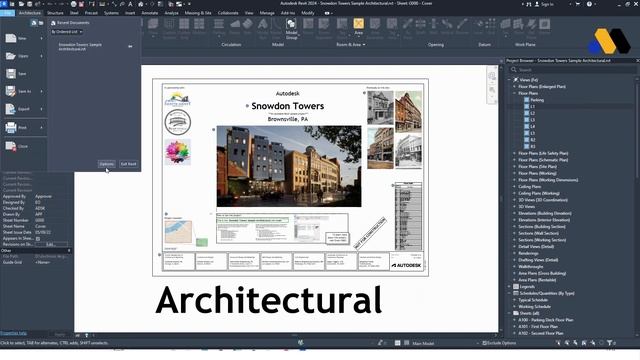Click the Options button in File menu

(x=107, y=164)
